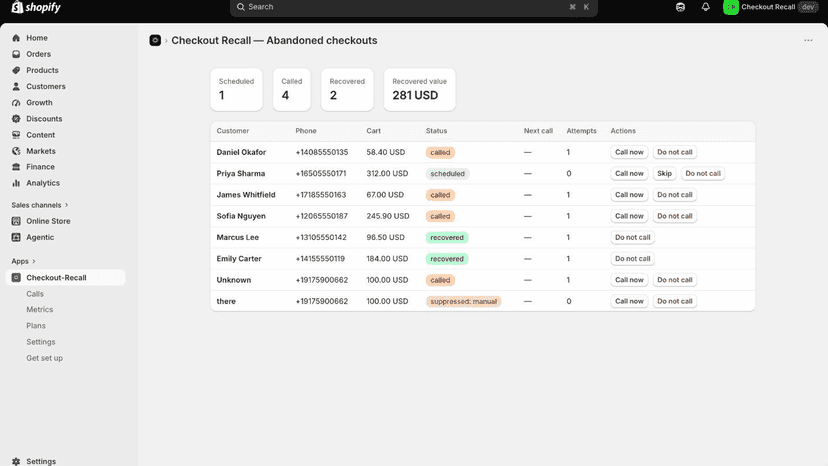Click the Markets globe icon
Screen dimensions: 828x466
pos(16,151)
